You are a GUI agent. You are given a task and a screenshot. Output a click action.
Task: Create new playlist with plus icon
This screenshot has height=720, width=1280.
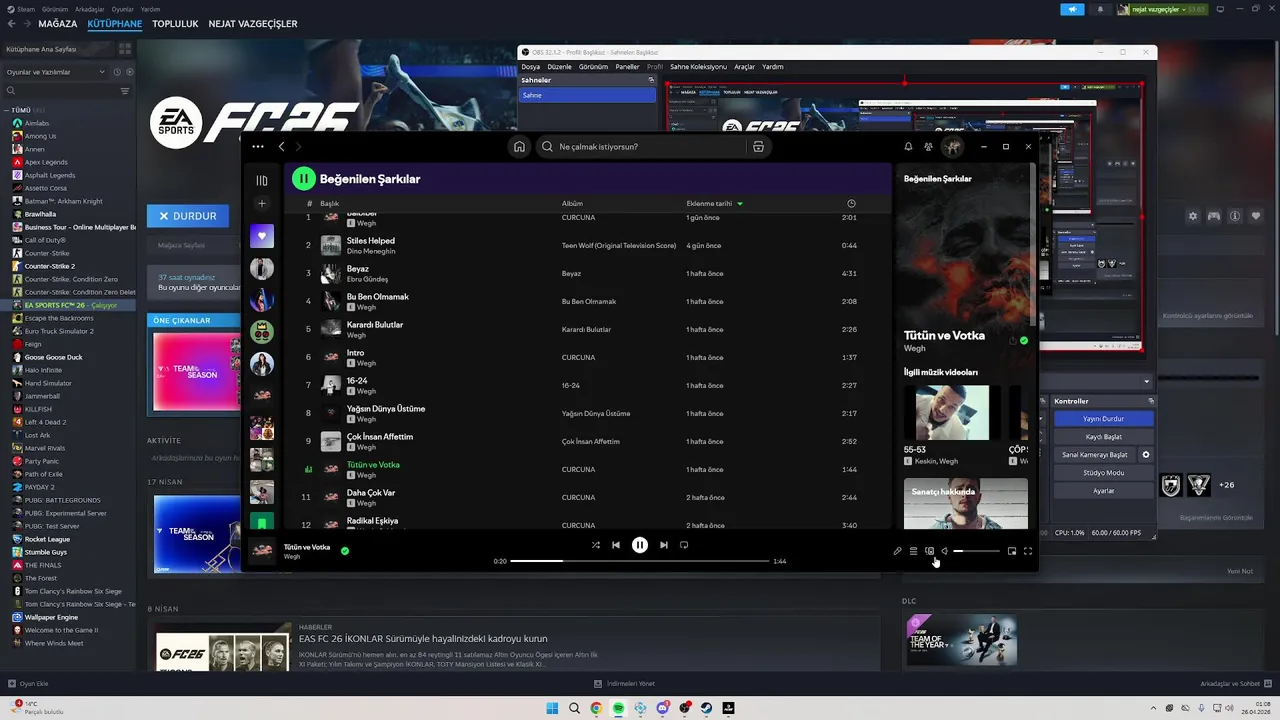(x=262, y=203)
